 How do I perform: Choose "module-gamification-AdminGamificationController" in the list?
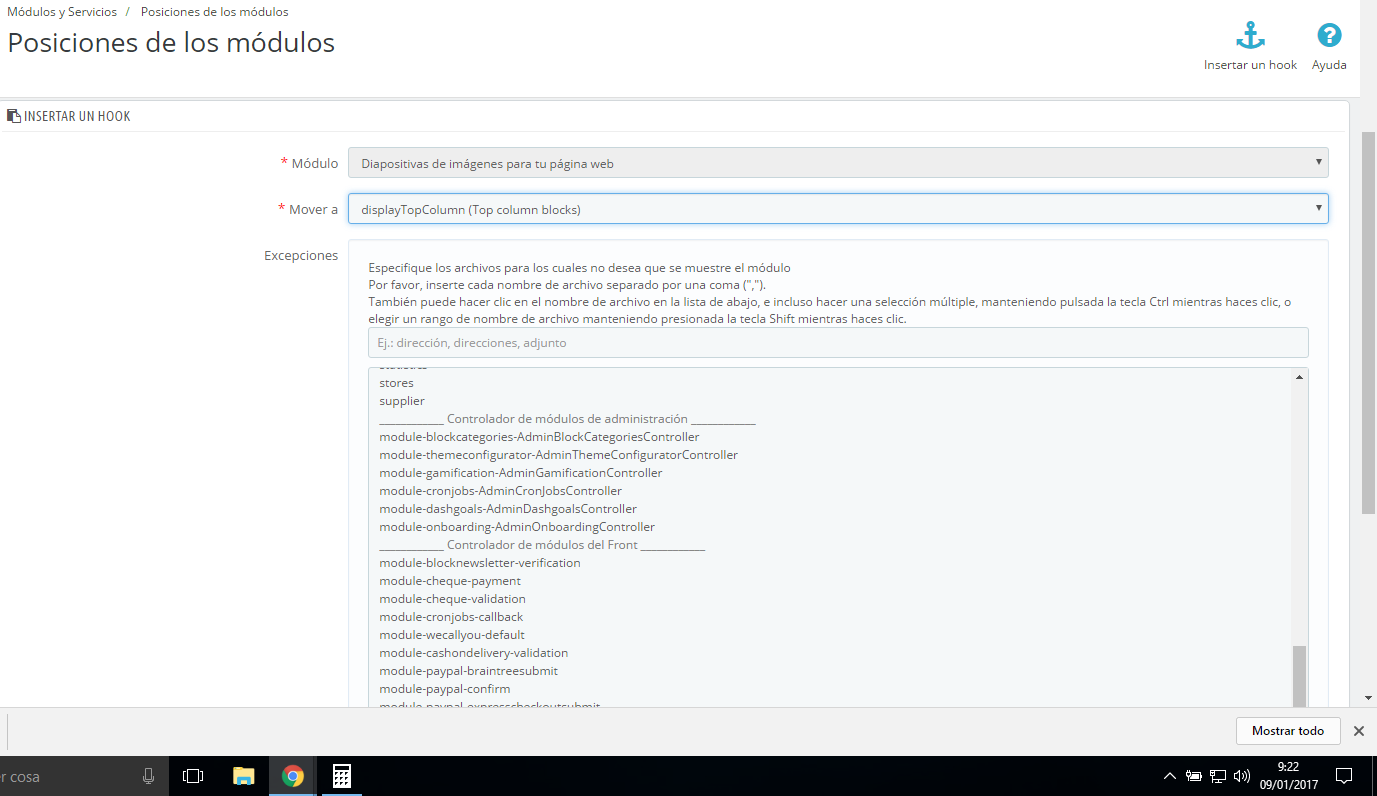coord(521,473)
